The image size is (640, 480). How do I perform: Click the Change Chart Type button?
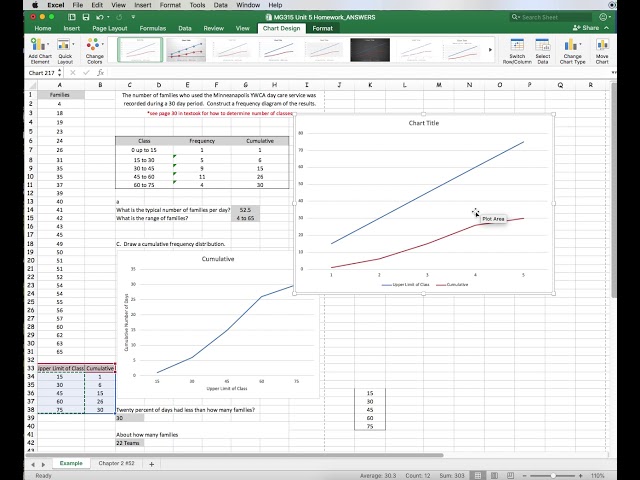point(572,51)
